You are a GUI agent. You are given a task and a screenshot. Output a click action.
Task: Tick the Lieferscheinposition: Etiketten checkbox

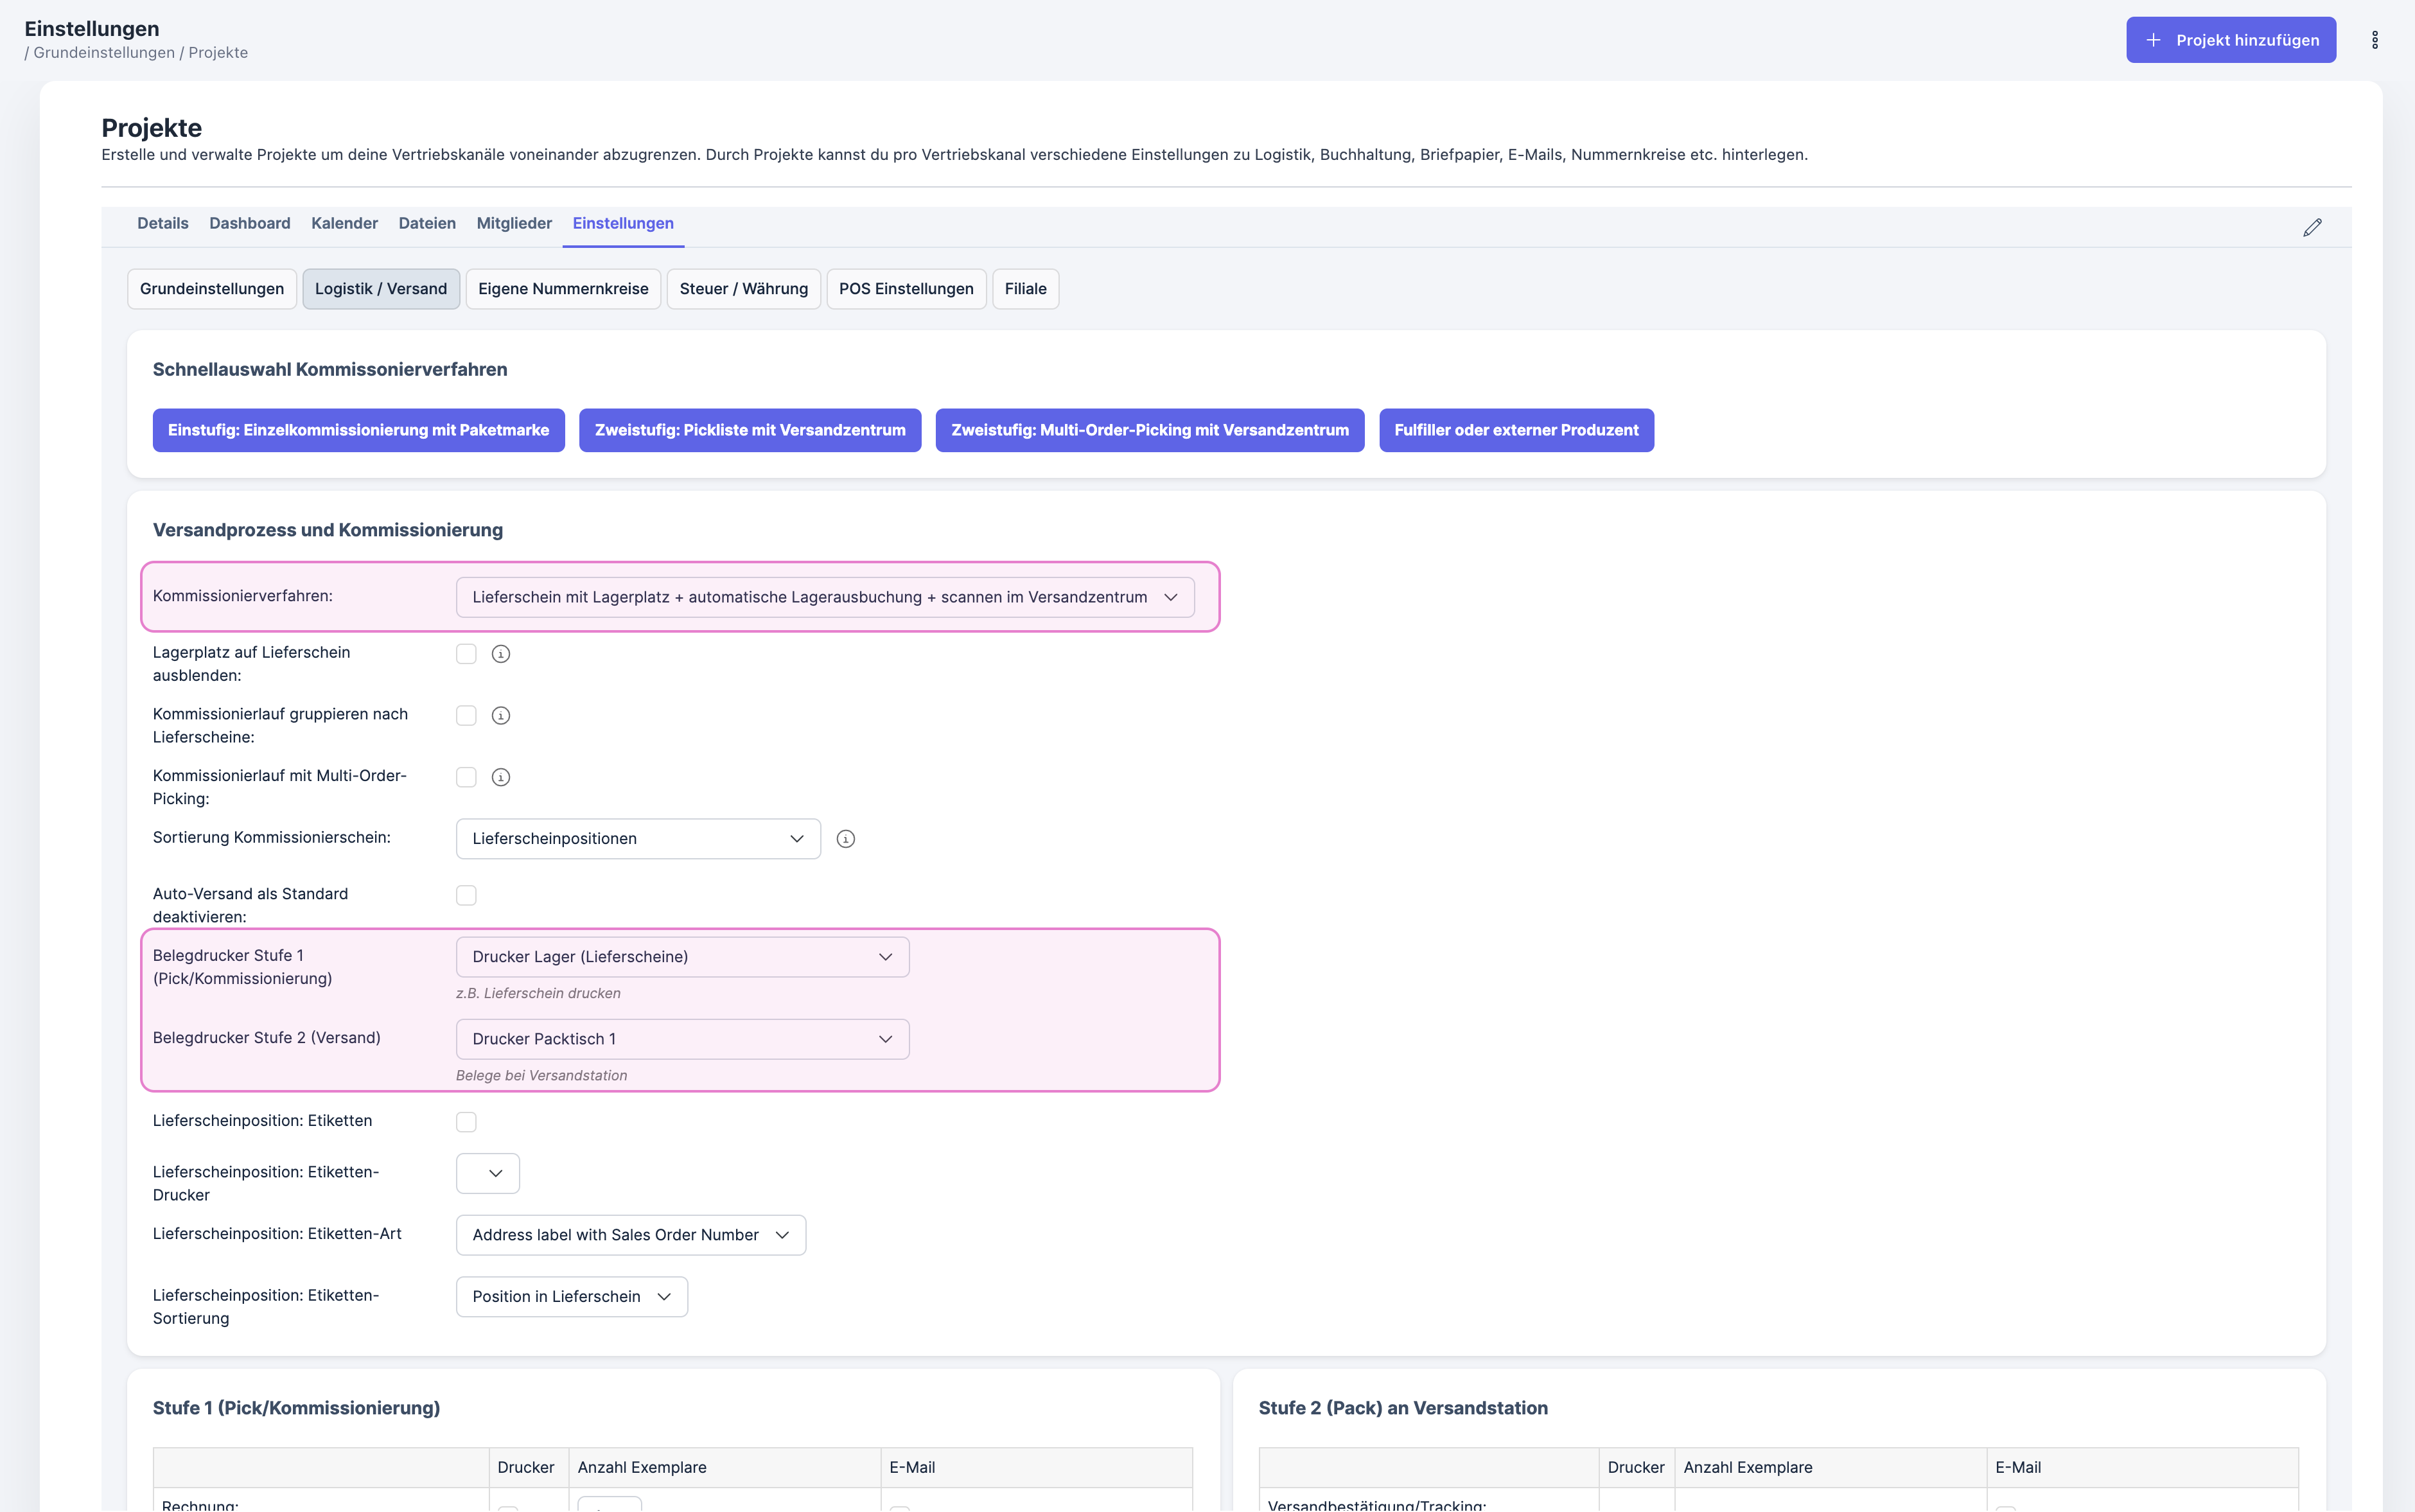click(466, 1122)
